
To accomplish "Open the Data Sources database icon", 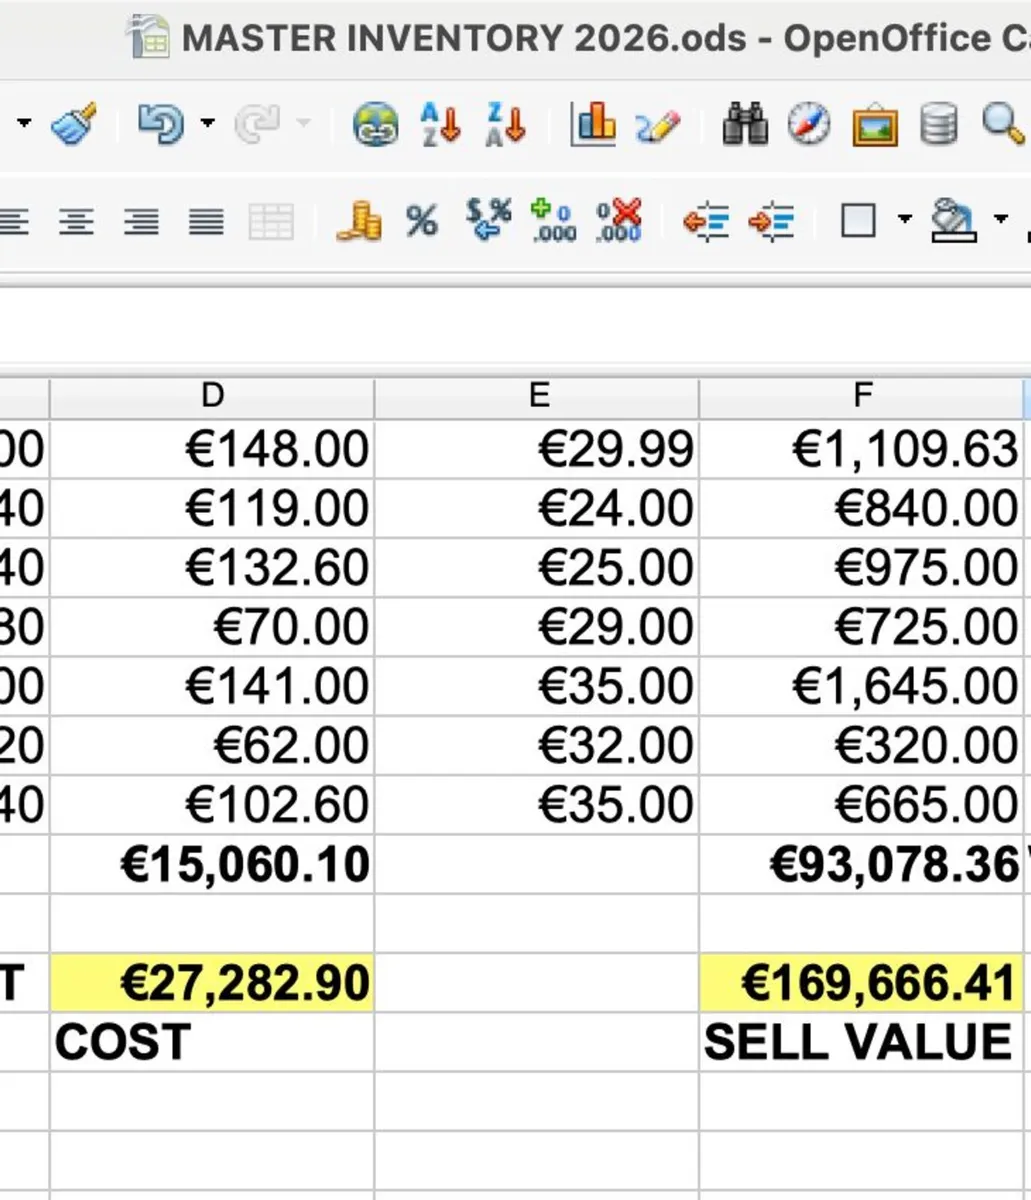I will 938,125.
